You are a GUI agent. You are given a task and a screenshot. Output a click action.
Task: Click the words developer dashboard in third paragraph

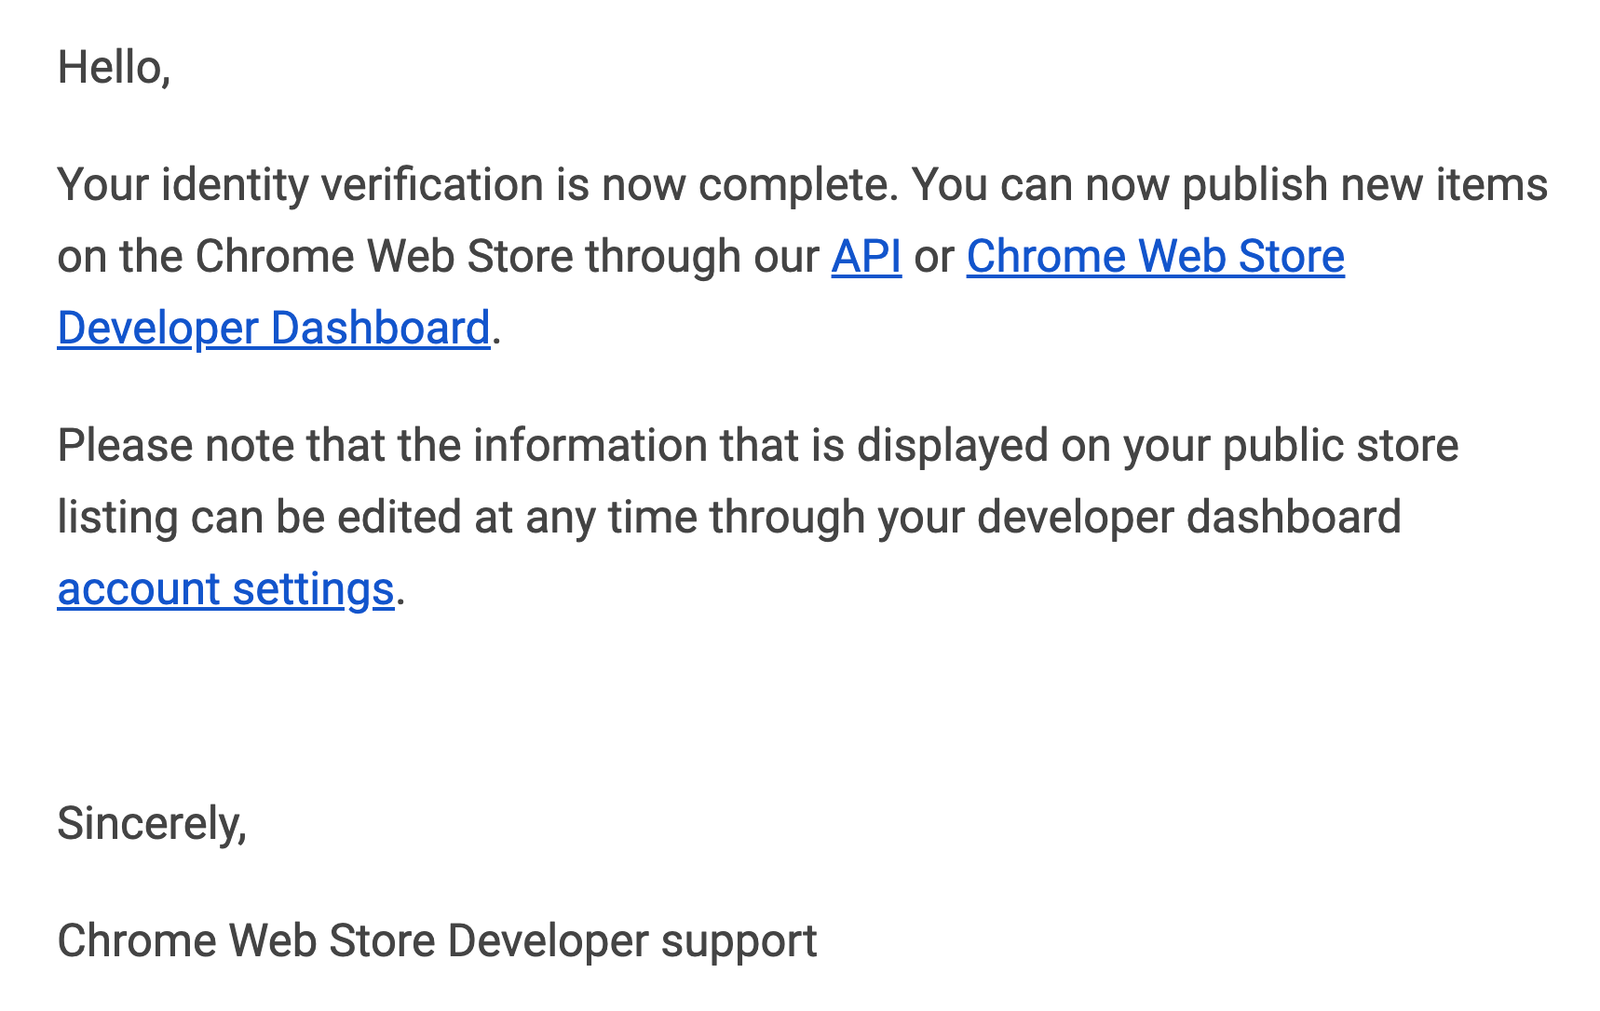coord(1190,517)
